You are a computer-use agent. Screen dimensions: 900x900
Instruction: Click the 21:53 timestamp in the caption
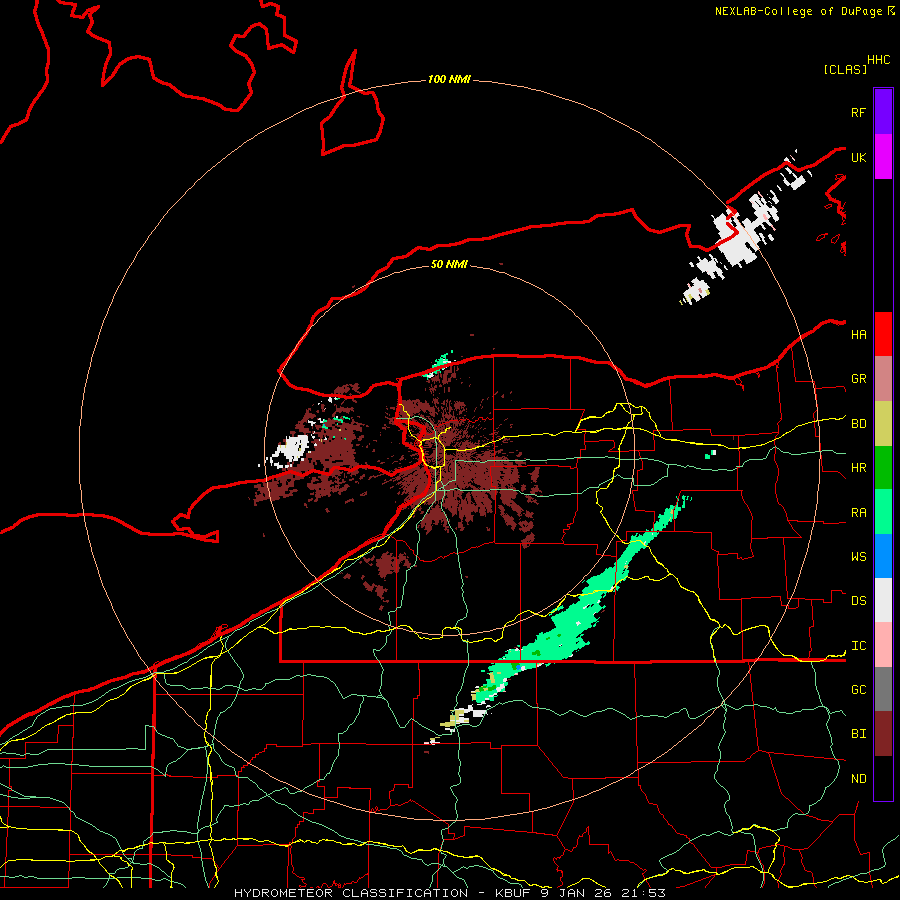(646, 893)
